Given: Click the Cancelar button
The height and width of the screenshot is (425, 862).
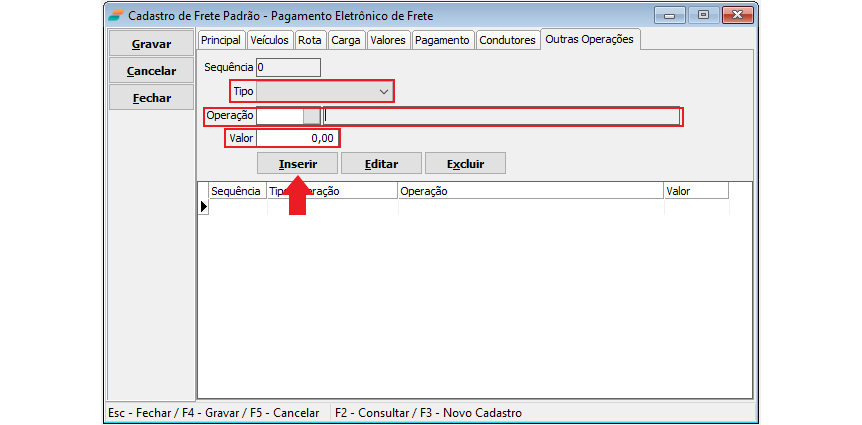Looking at the screenshot, I should [151, 71].
